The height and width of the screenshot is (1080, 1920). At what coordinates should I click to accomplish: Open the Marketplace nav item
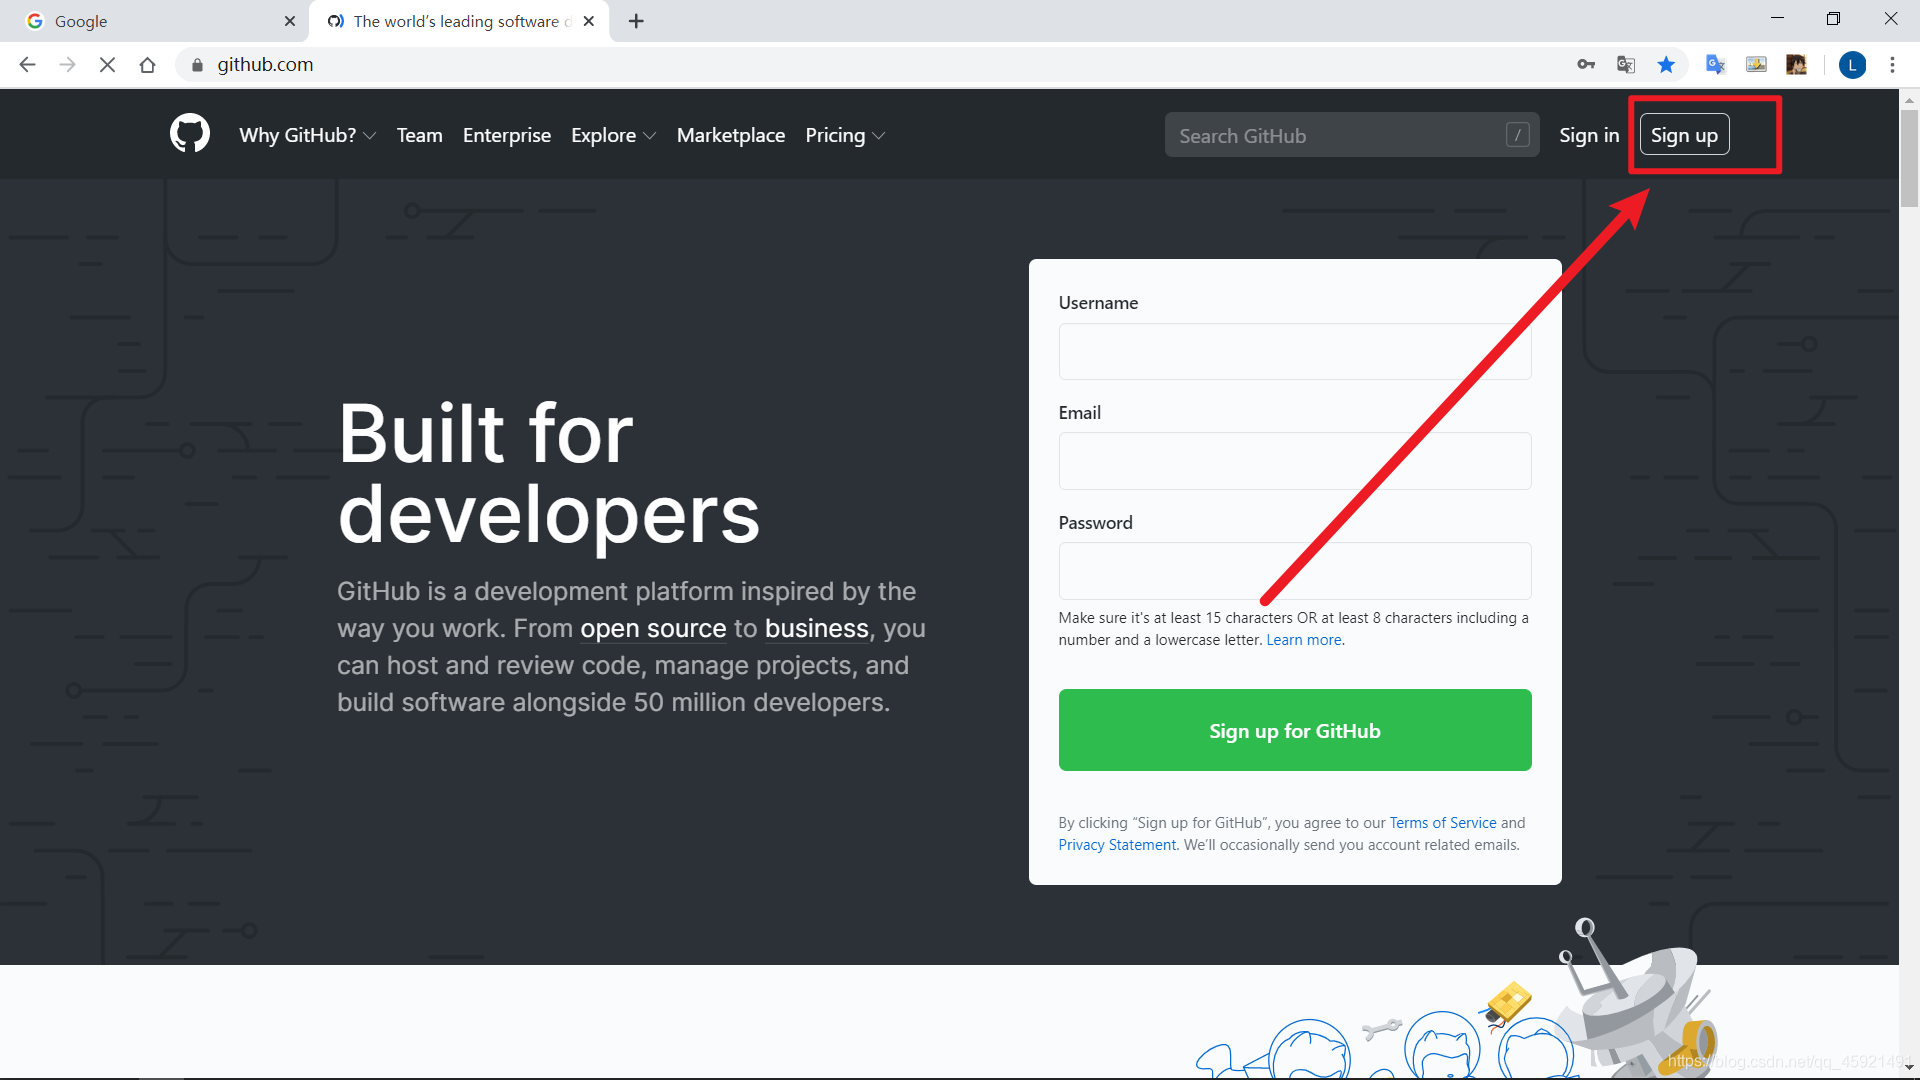click(x=731, y=135)
